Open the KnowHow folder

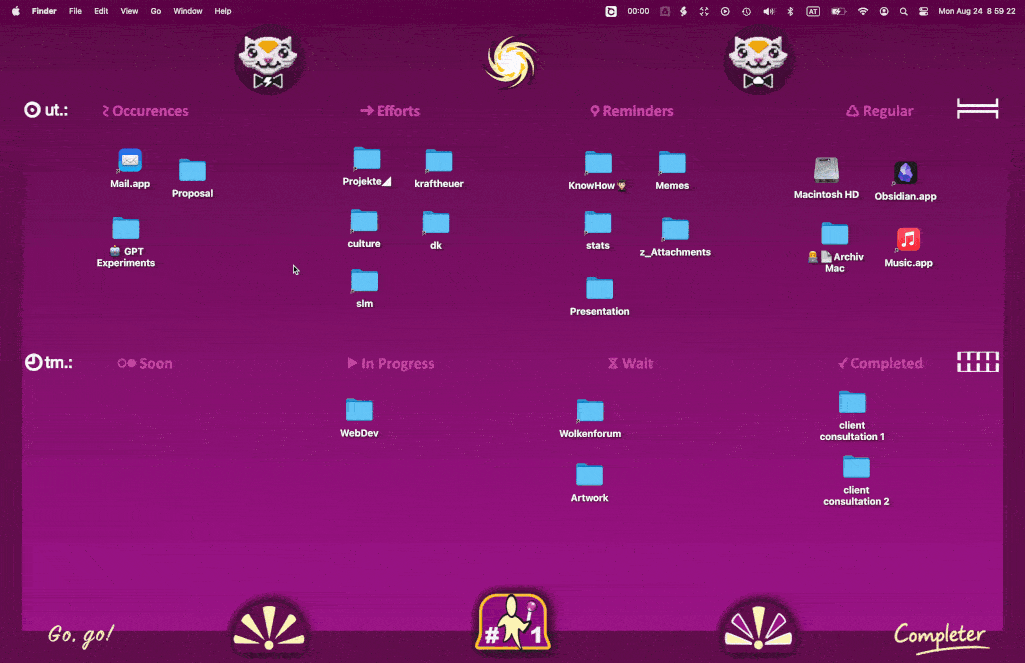pyautogui.click(x=598, y=162)
